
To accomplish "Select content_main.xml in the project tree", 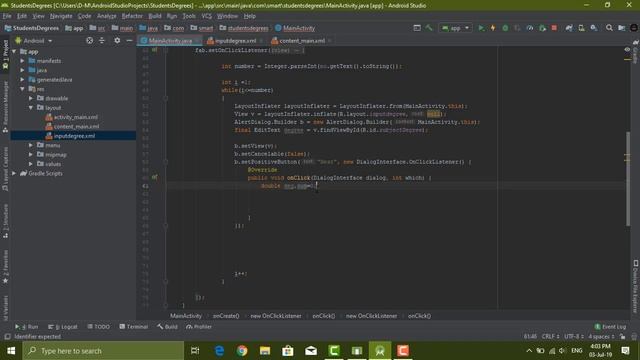I will [x=76, y=127].
